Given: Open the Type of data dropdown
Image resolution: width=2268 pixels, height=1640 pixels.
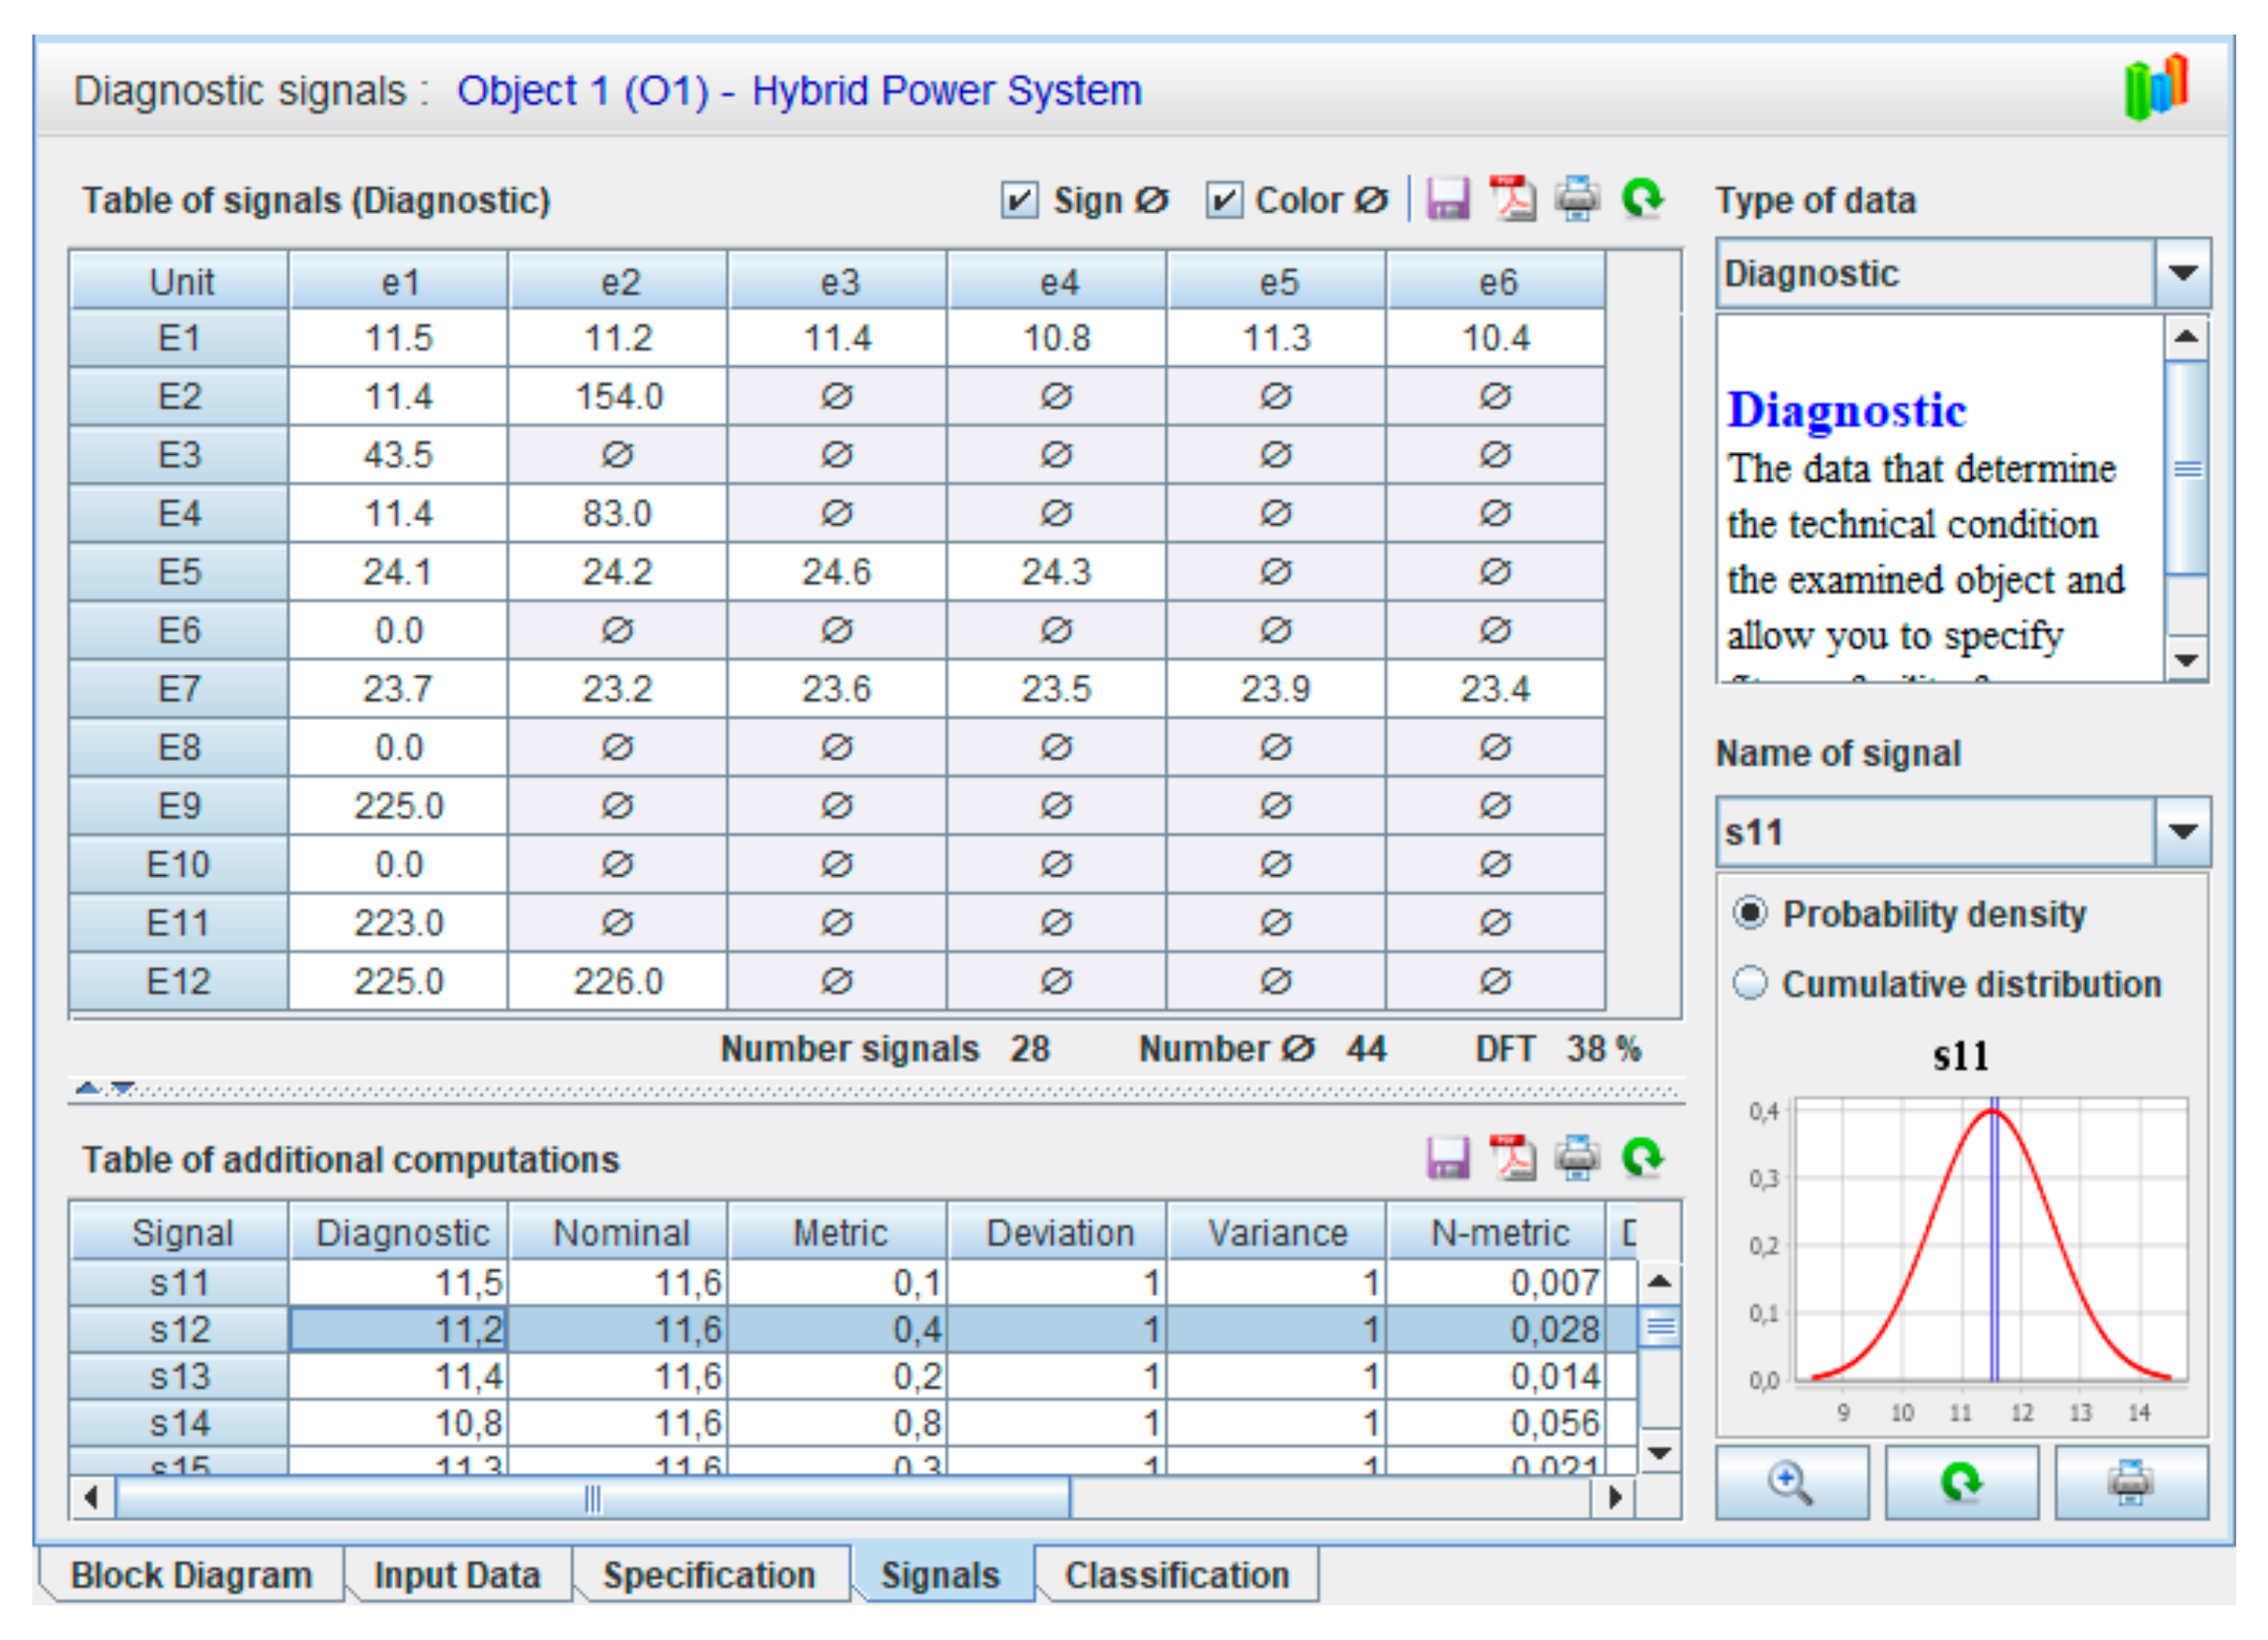Looking at the screenshot, I should point(2182,273).
